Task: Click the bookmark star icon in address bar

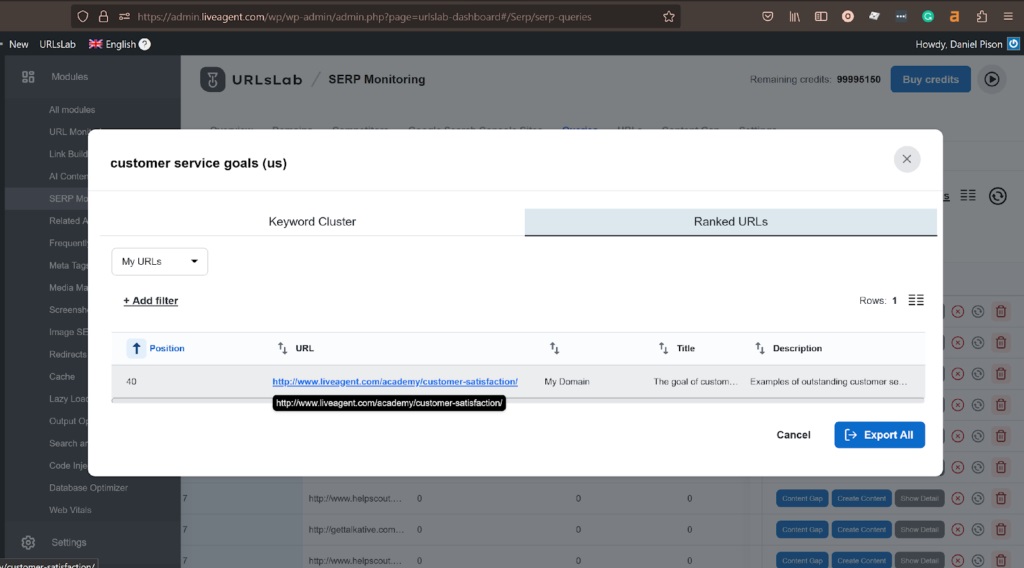Action: (x=669, y=17)
